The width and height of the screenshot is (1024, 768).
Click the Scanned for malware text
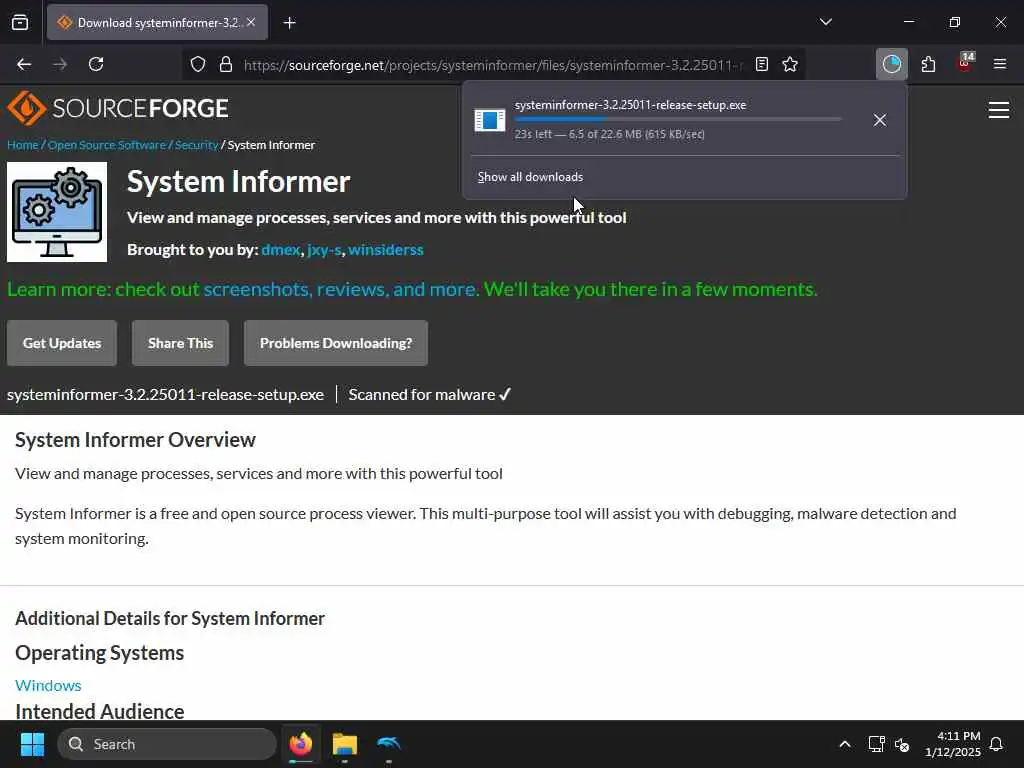click(x=429, y=394)
